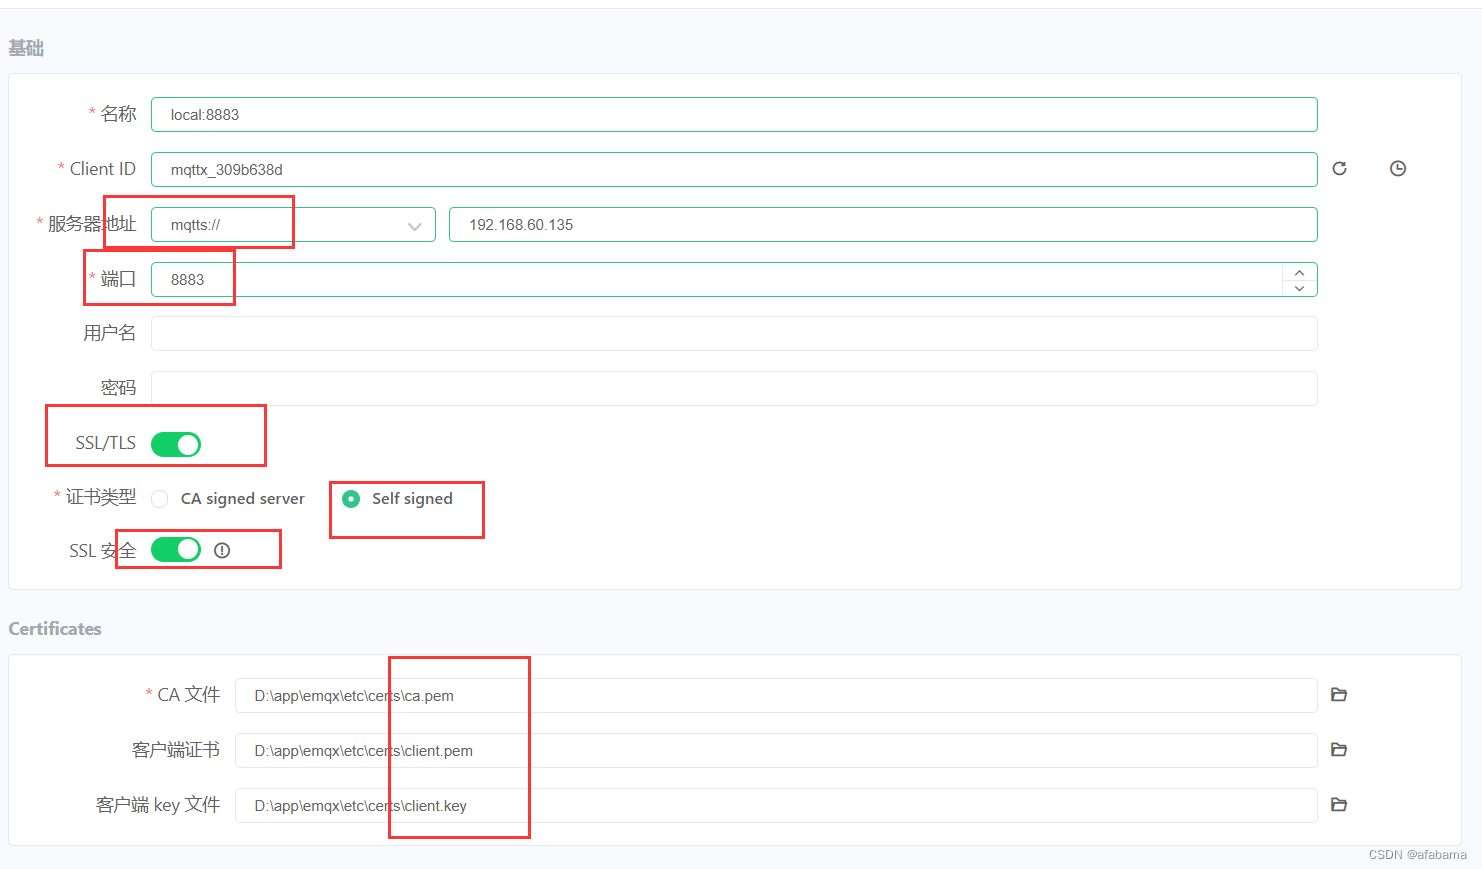Open the mqtts:// protocol dropdown
The height and width of the screenshot is (869, 1482).
(414, 224)
